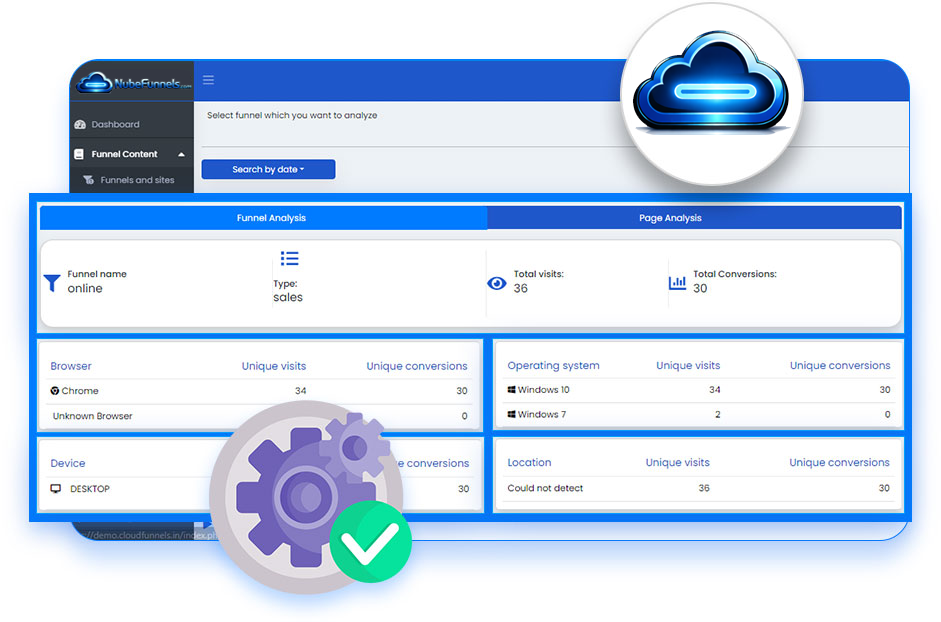This screenshot has width=941, height=622.
Task: Click the Chrome browser icon
Action: tap(55, 390)
